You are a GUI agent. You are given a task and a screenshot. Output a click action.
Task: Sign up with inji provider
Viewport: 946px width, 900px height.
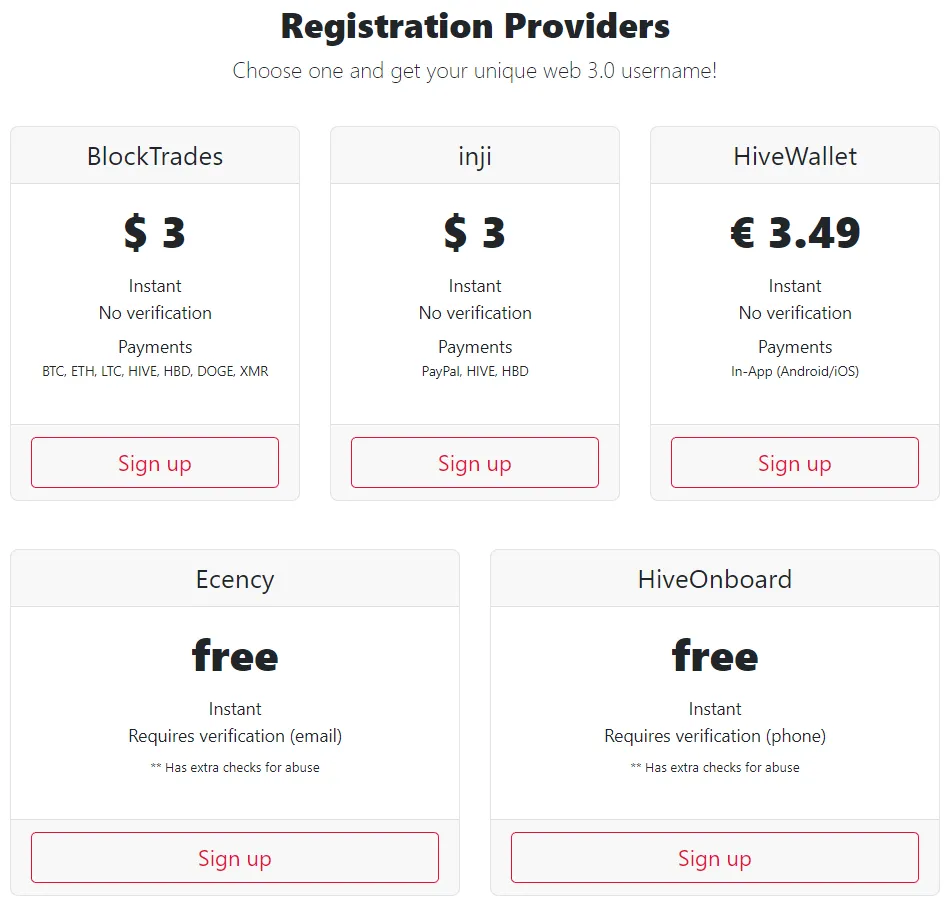475,463
